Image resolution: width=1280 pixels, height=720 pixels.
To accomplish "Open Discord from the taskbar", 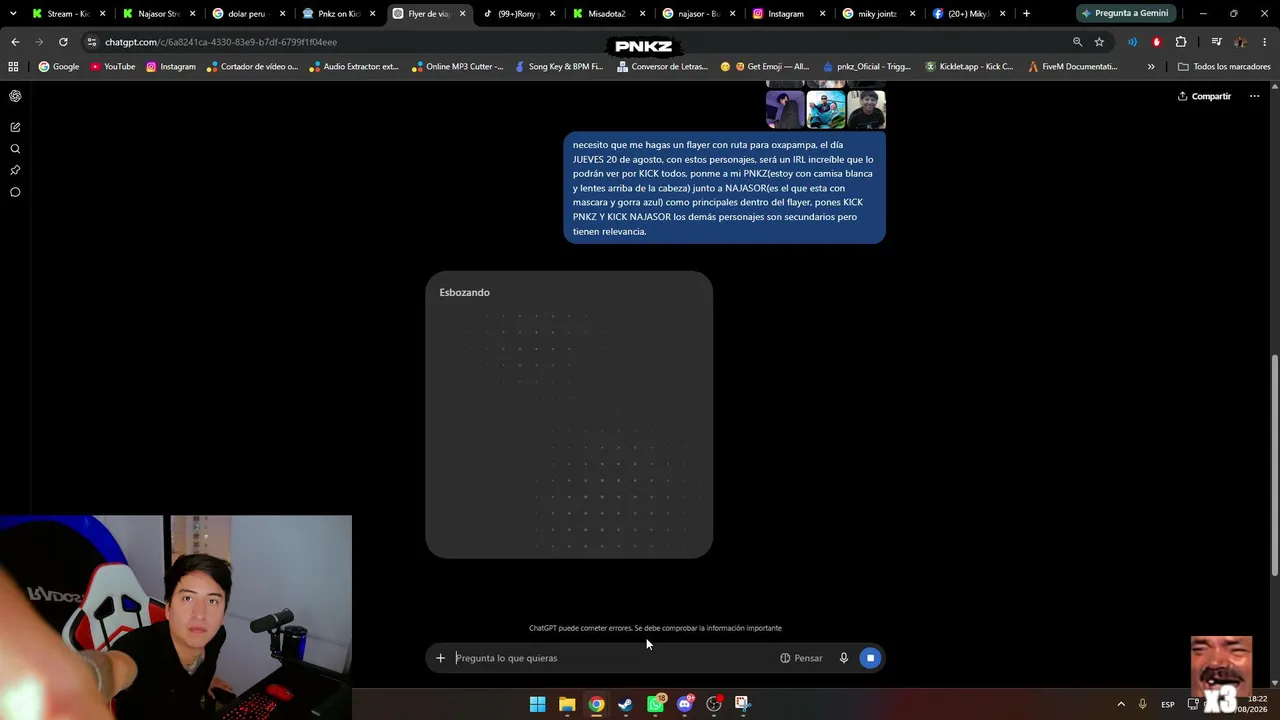I will [685, 704].
